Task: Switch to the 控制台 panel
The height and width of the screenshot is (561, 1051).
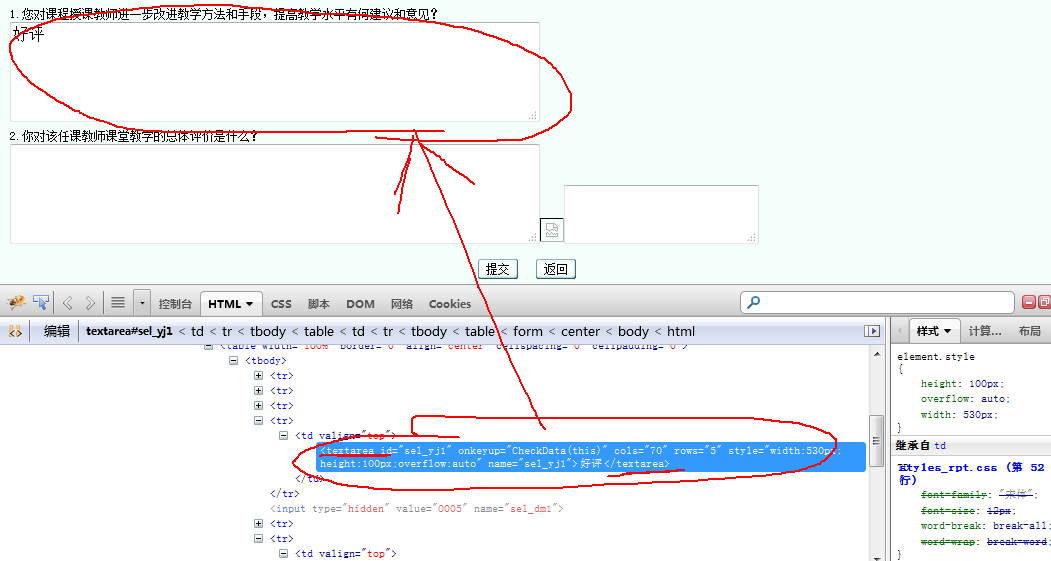Action: tap(175, 304)
